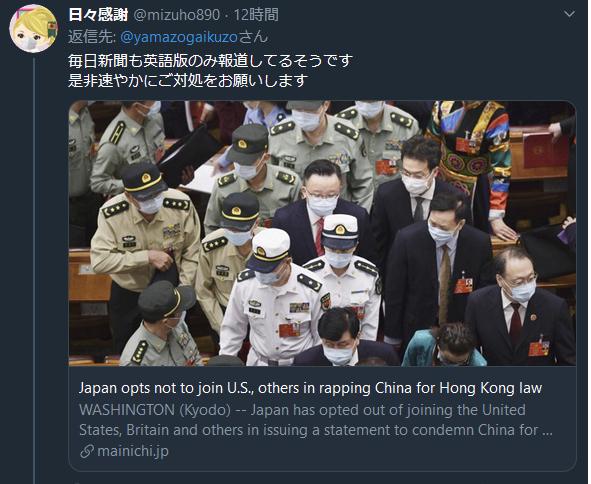Open the 日々感謝 profile avatar
591x484 pixels.
click(x=33, y=29)
